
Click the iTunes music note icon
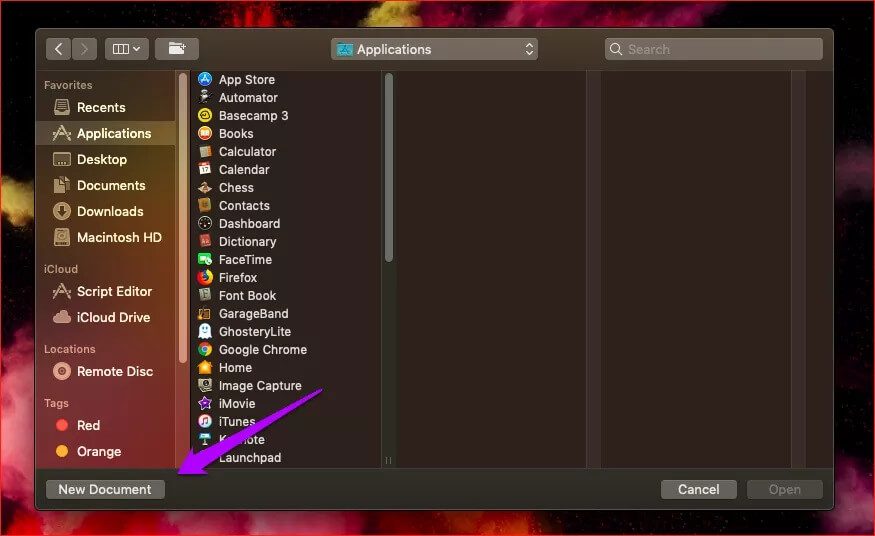[x=205, y=421]
